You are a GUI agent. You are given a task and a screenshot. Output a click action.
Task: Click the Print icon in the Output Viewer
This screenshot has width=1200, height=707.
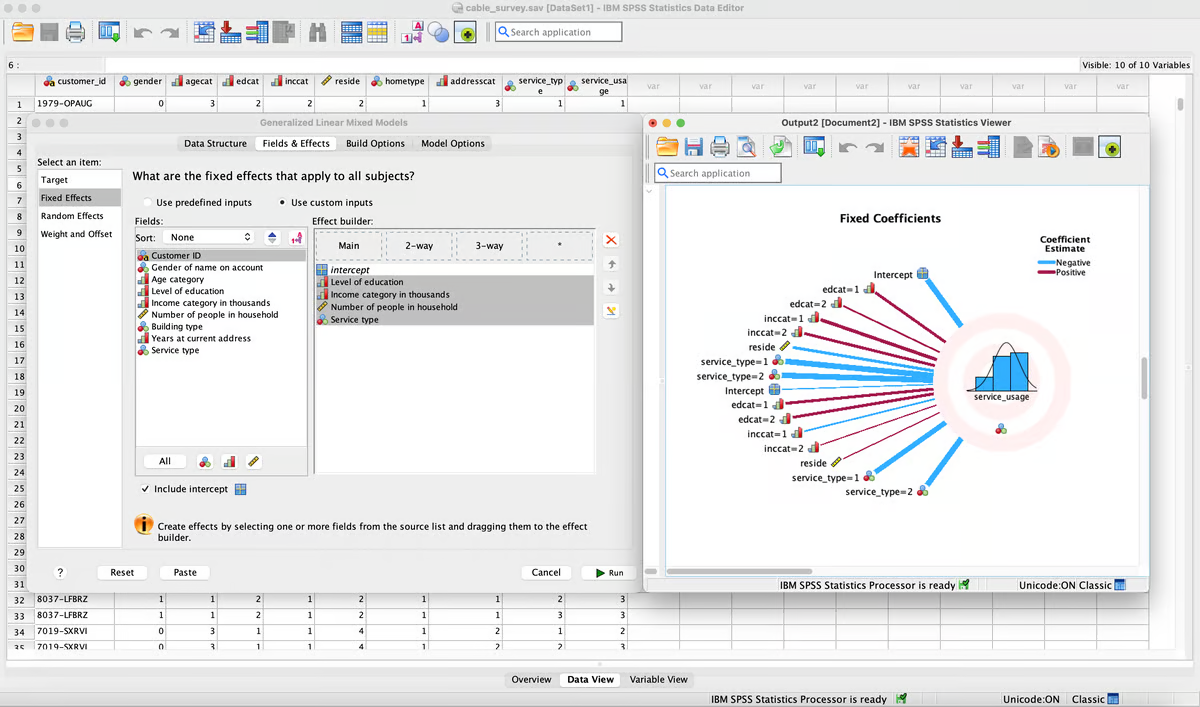[720, 146]
